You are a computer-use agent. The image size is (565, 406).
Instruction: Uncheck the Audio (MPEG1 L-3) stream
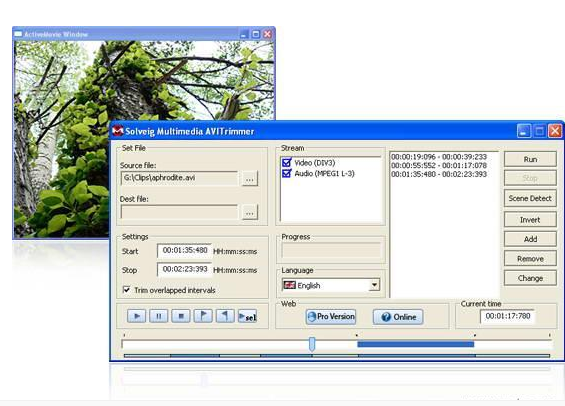(287, 174)
